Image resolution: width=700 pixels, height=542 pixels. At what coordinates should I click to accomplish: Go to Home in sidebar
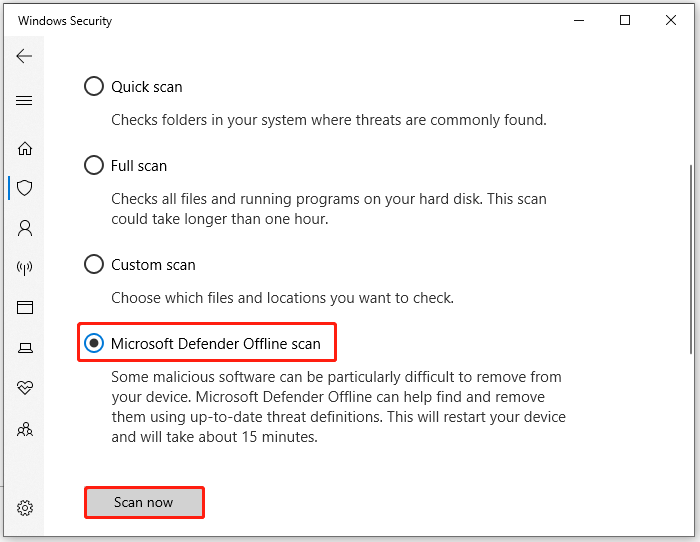tap(25, 148)
